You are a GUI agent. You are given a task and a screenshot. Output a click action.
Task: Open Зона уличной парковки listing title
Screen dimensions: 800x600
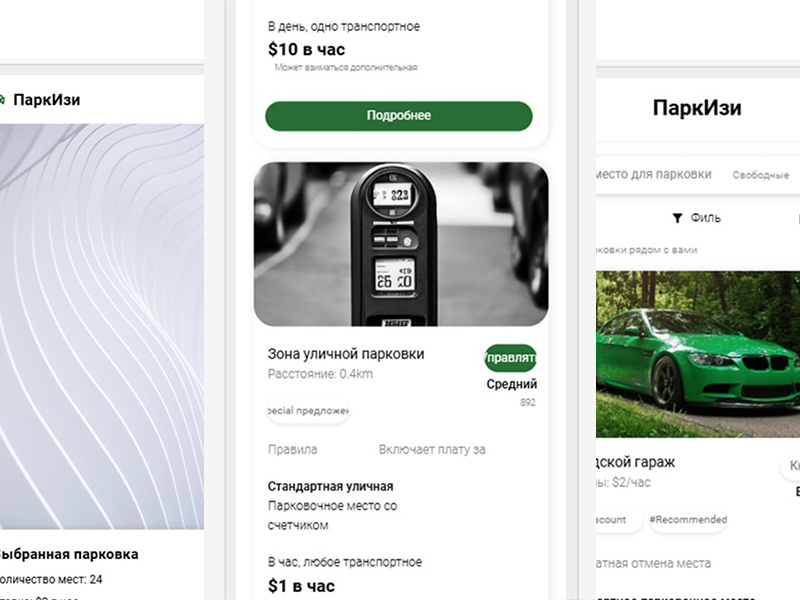click(346, 354)
